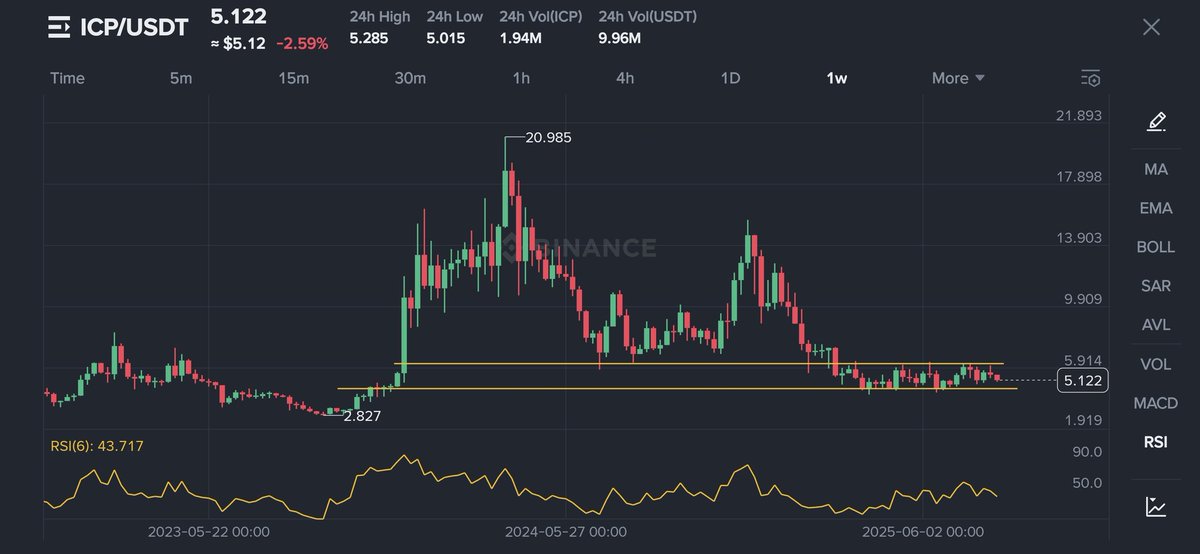
Task: Close the full-screen chart view
Action: [1151, 27]
